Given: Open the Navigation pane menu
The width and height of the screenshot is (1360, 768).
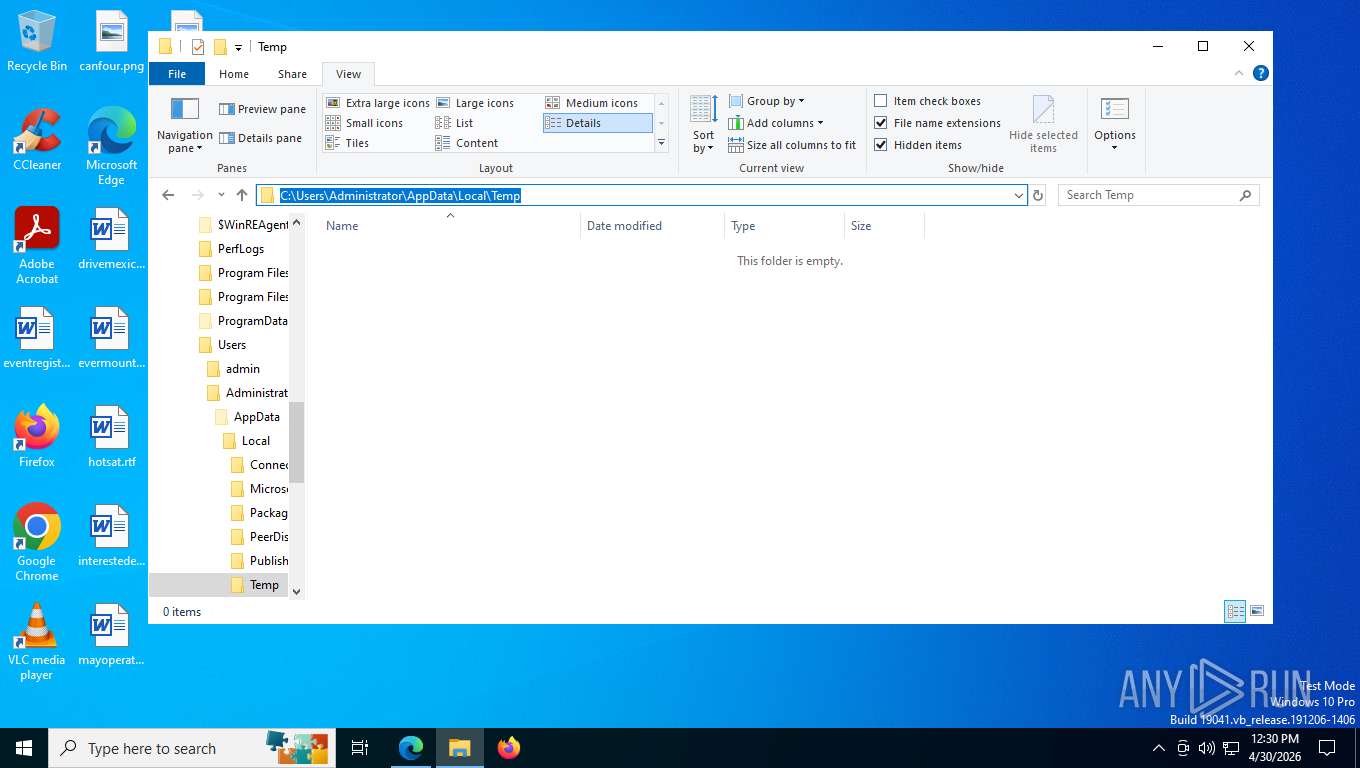Looking at the screenshot, I should coord(184,125).
